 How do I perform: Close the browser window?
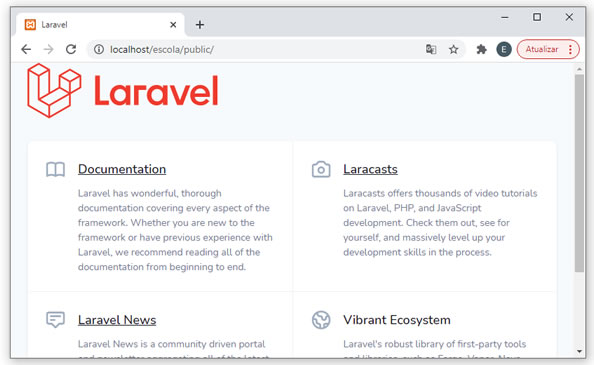(x=569, y=17)
